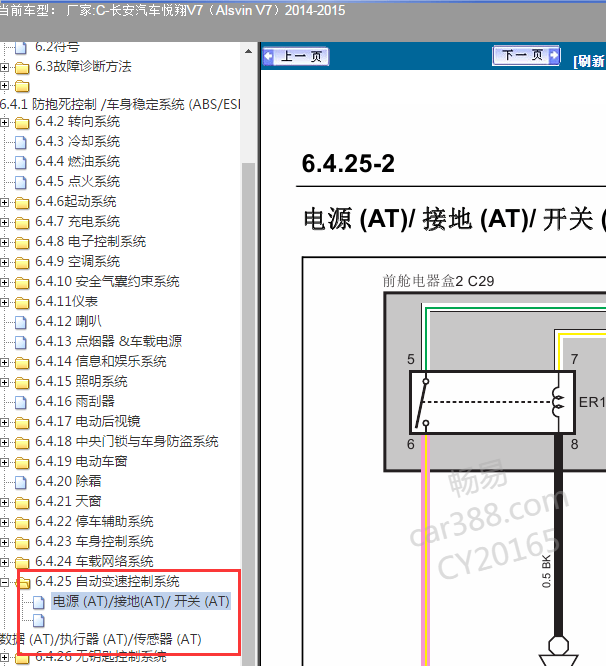Open the 6.4.5 点火系统 page

(x=78, y=182)
